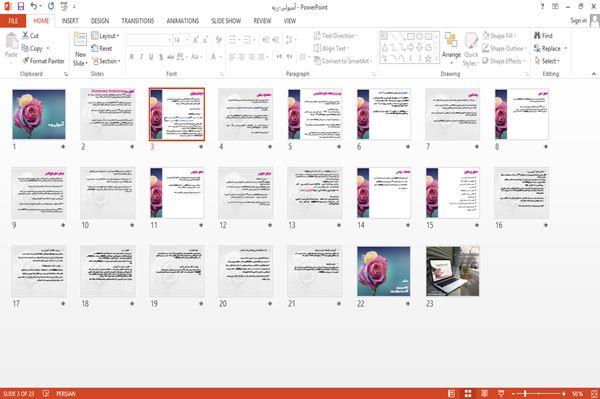This screenshot has width=600, height=399.
Task: Click Align Text button
Action: 331,48
